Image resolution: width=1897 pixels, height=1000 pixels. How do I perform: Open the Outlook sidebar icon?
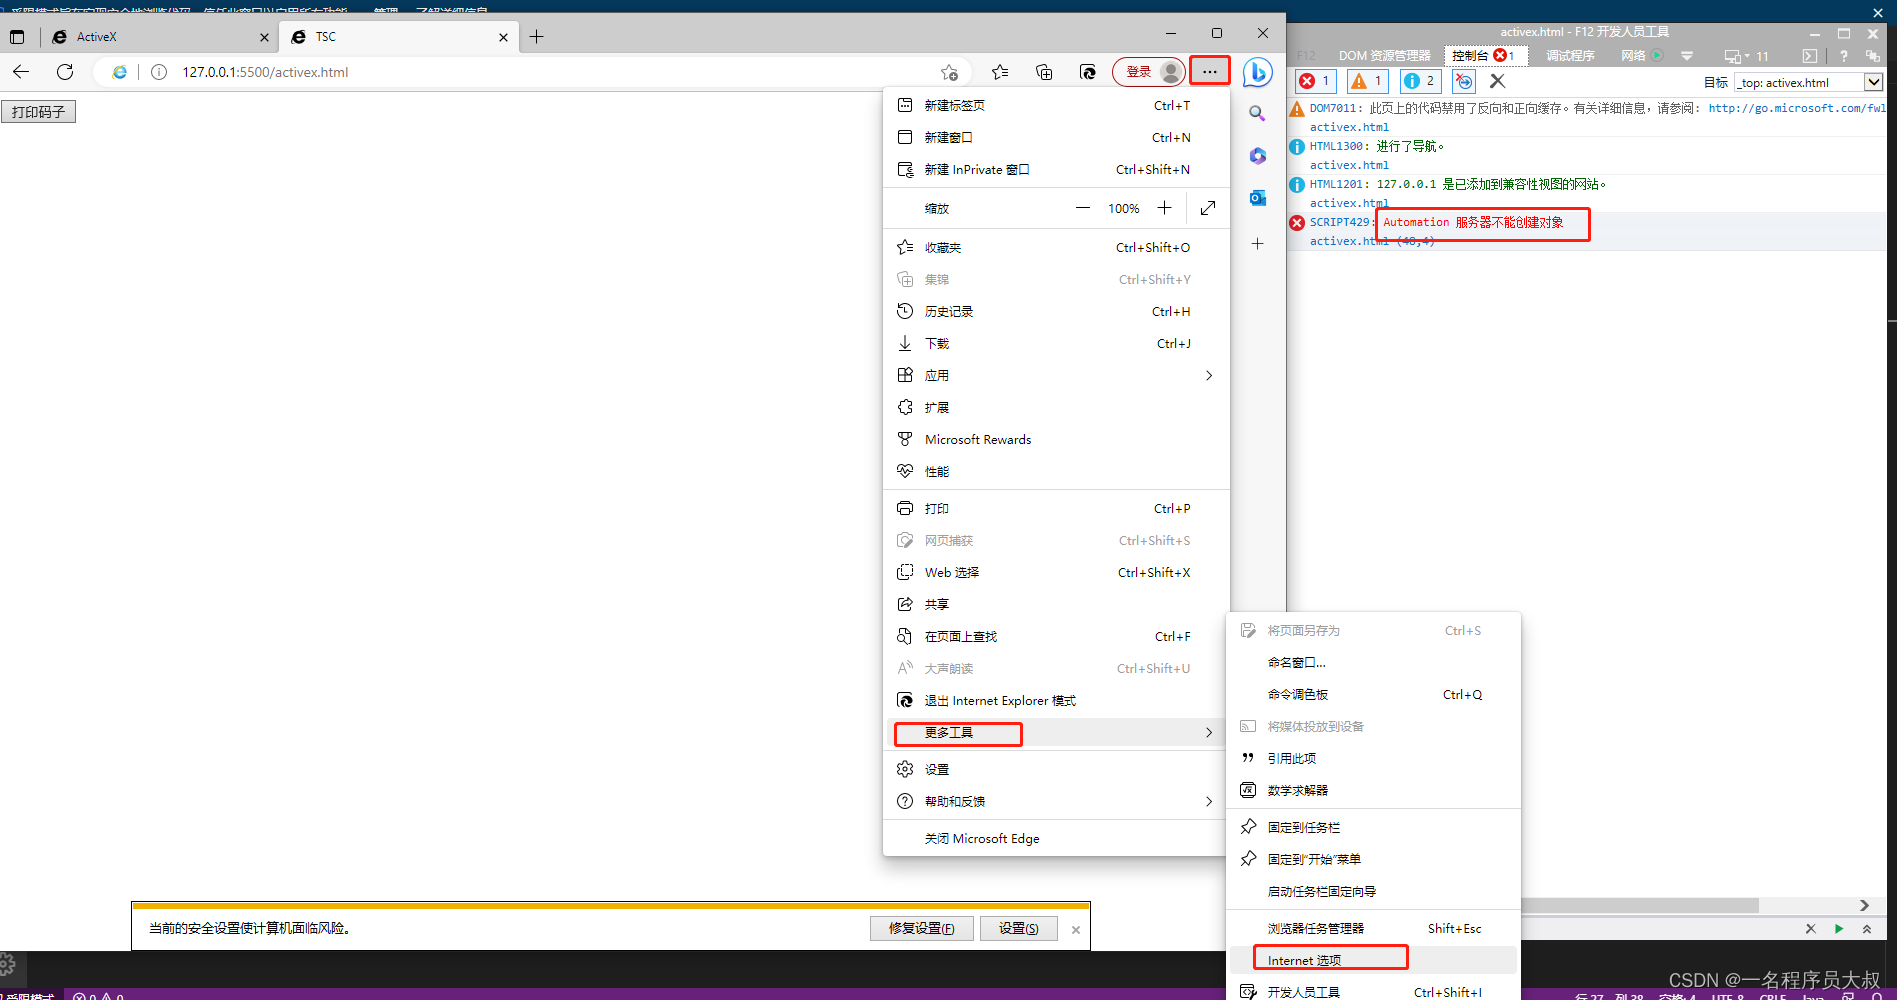point(1257,198)
